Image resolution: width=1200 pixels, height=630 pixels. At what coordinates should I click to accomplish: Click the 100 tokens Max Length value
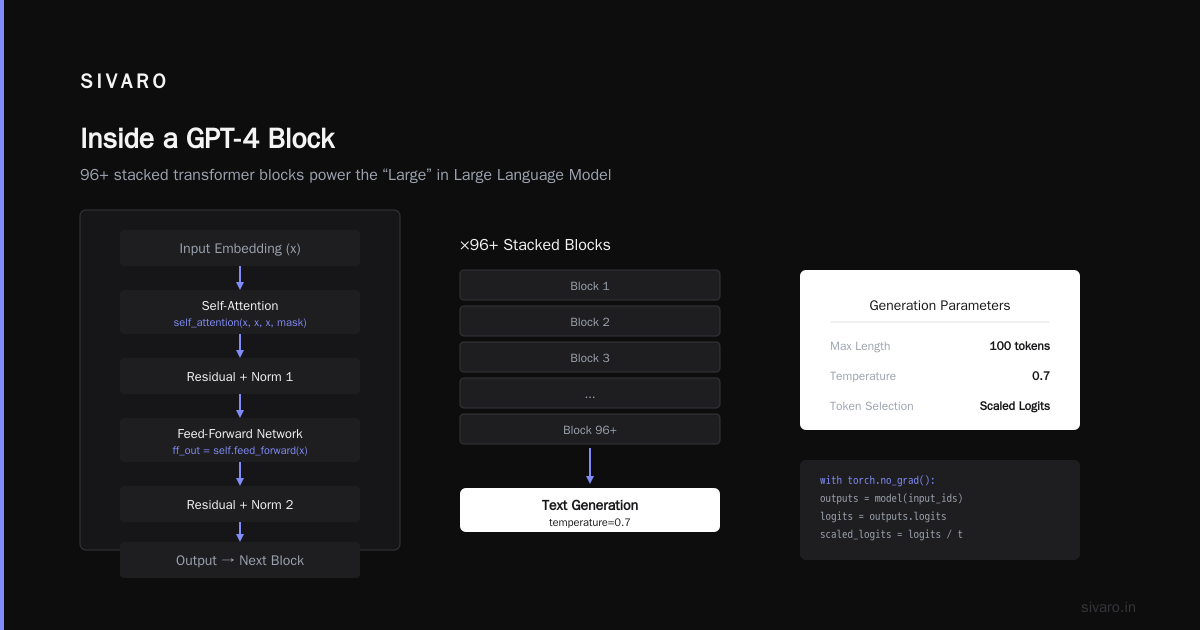(1019, 346)
